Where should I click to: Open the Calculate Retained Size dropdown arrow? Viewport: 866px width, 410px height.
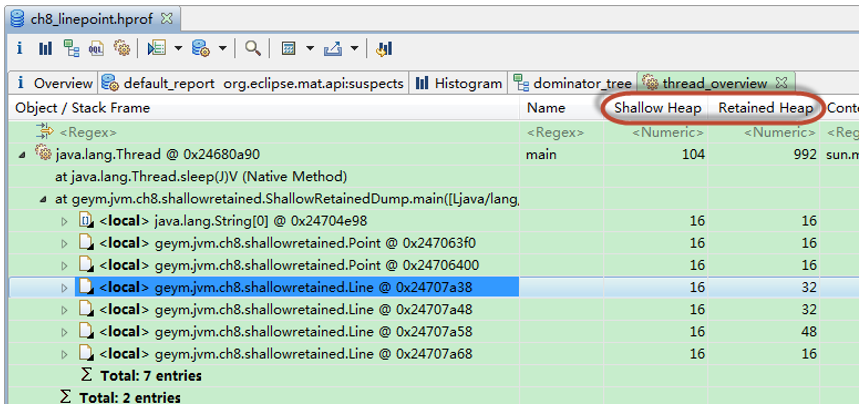point(310,48)
